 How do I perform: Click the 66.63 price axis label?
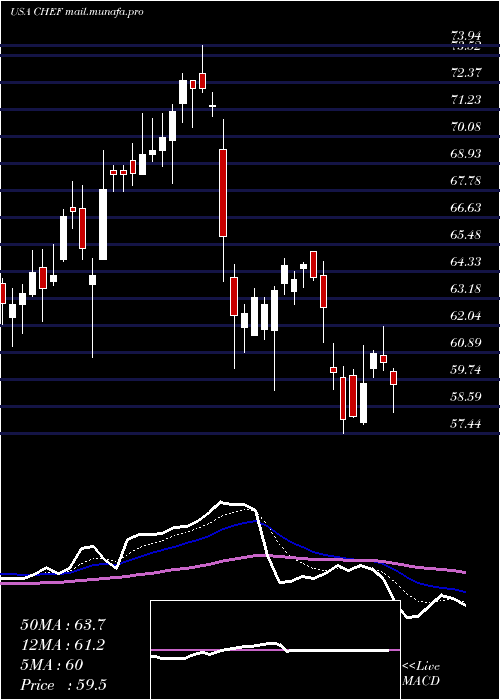[x=466, y=208]
